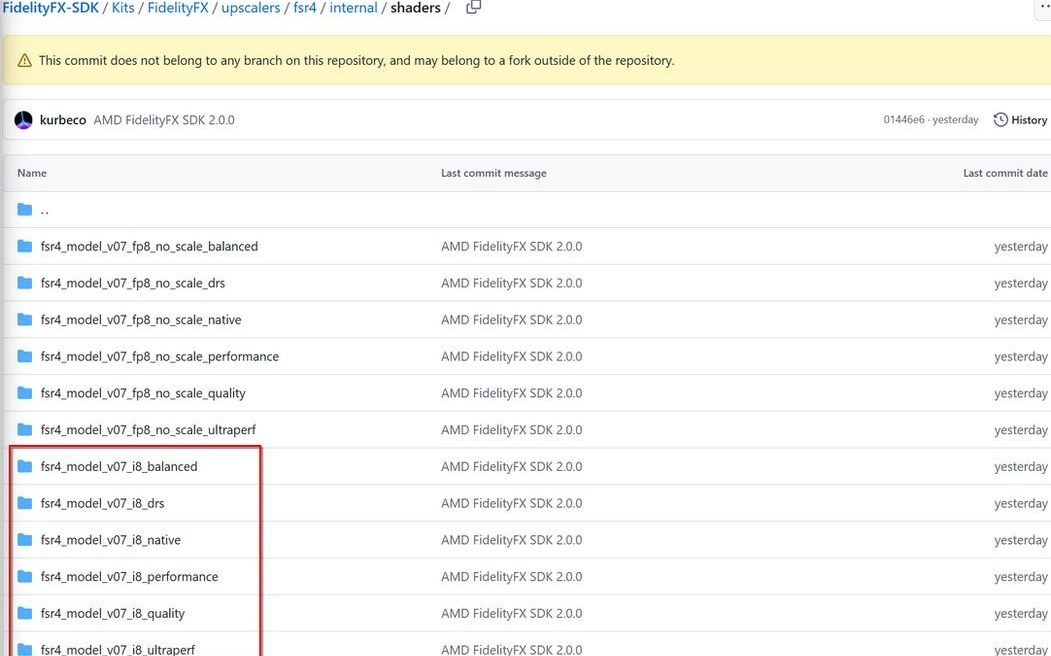This screenshot has width=1051, height=656.
Task: Open the fsr4_model_v07_fp8_no_scale_balanced folder
Action: click(x=149, y=246)
